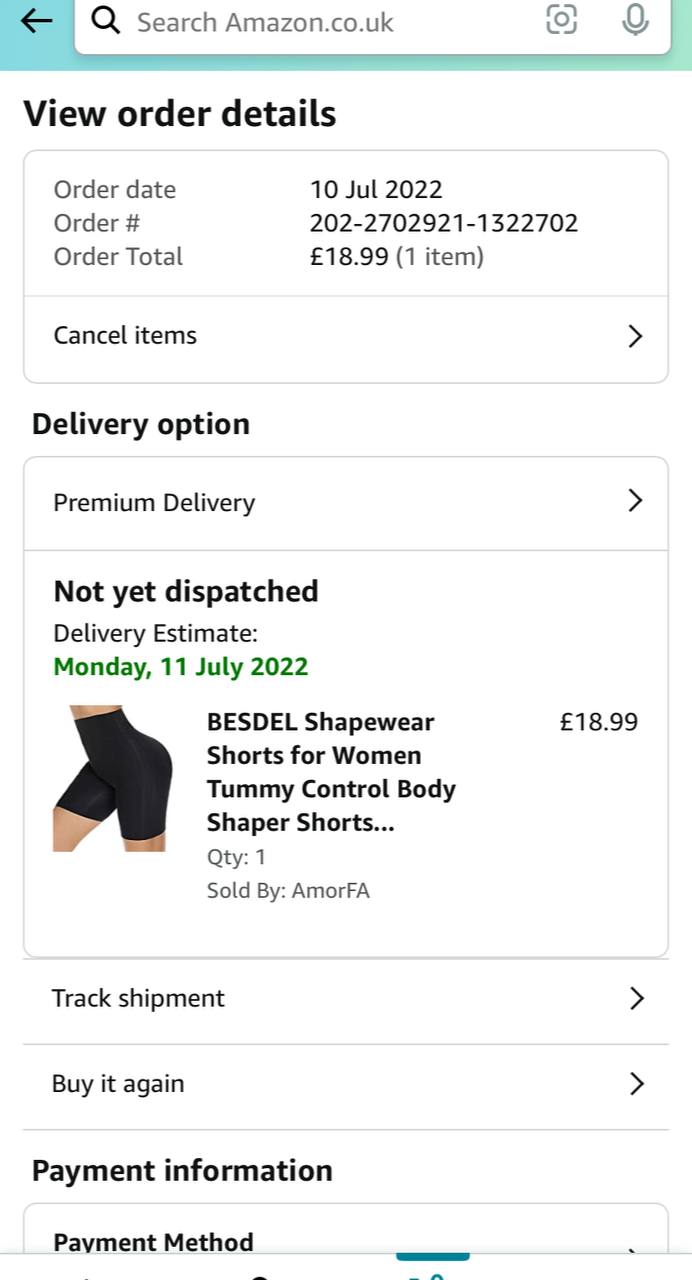This screenshot has width=692, height=1280.
Task: Expand the Track shipment chevron
Action: 636,998
